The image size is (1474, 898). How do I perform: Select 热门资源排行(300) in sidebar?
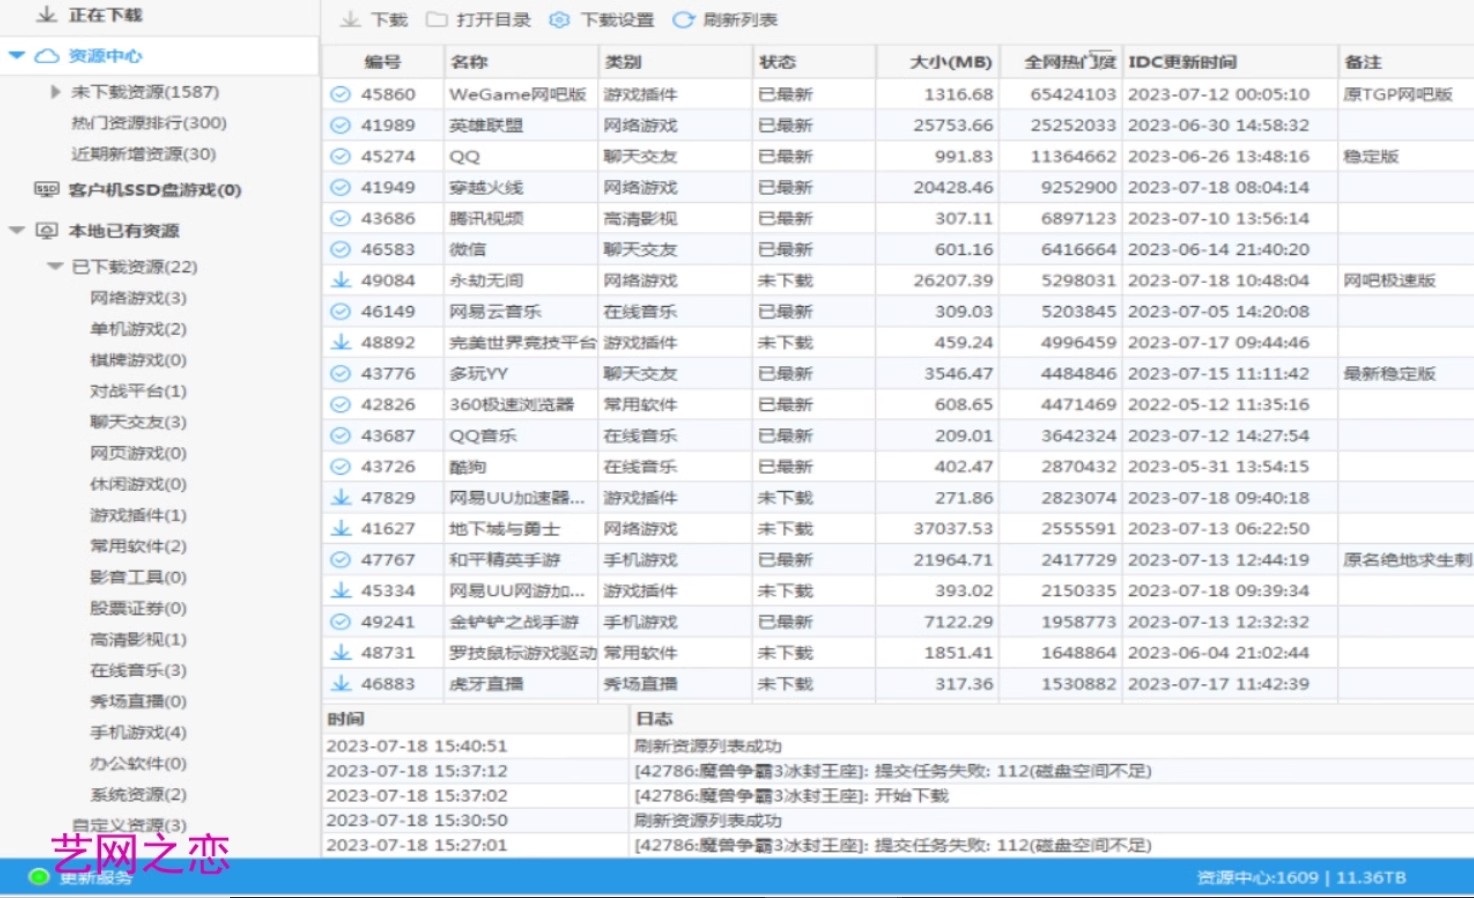coord(149,123)
